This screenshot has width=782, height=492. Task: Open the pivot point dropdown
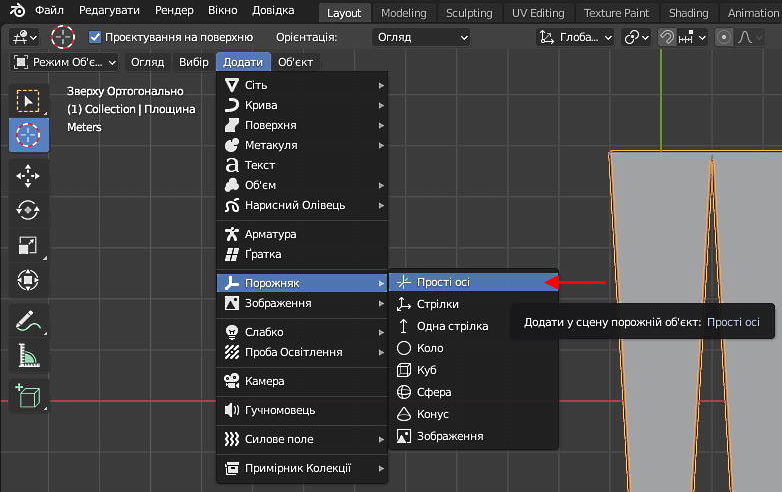click(x=636, y=37)
